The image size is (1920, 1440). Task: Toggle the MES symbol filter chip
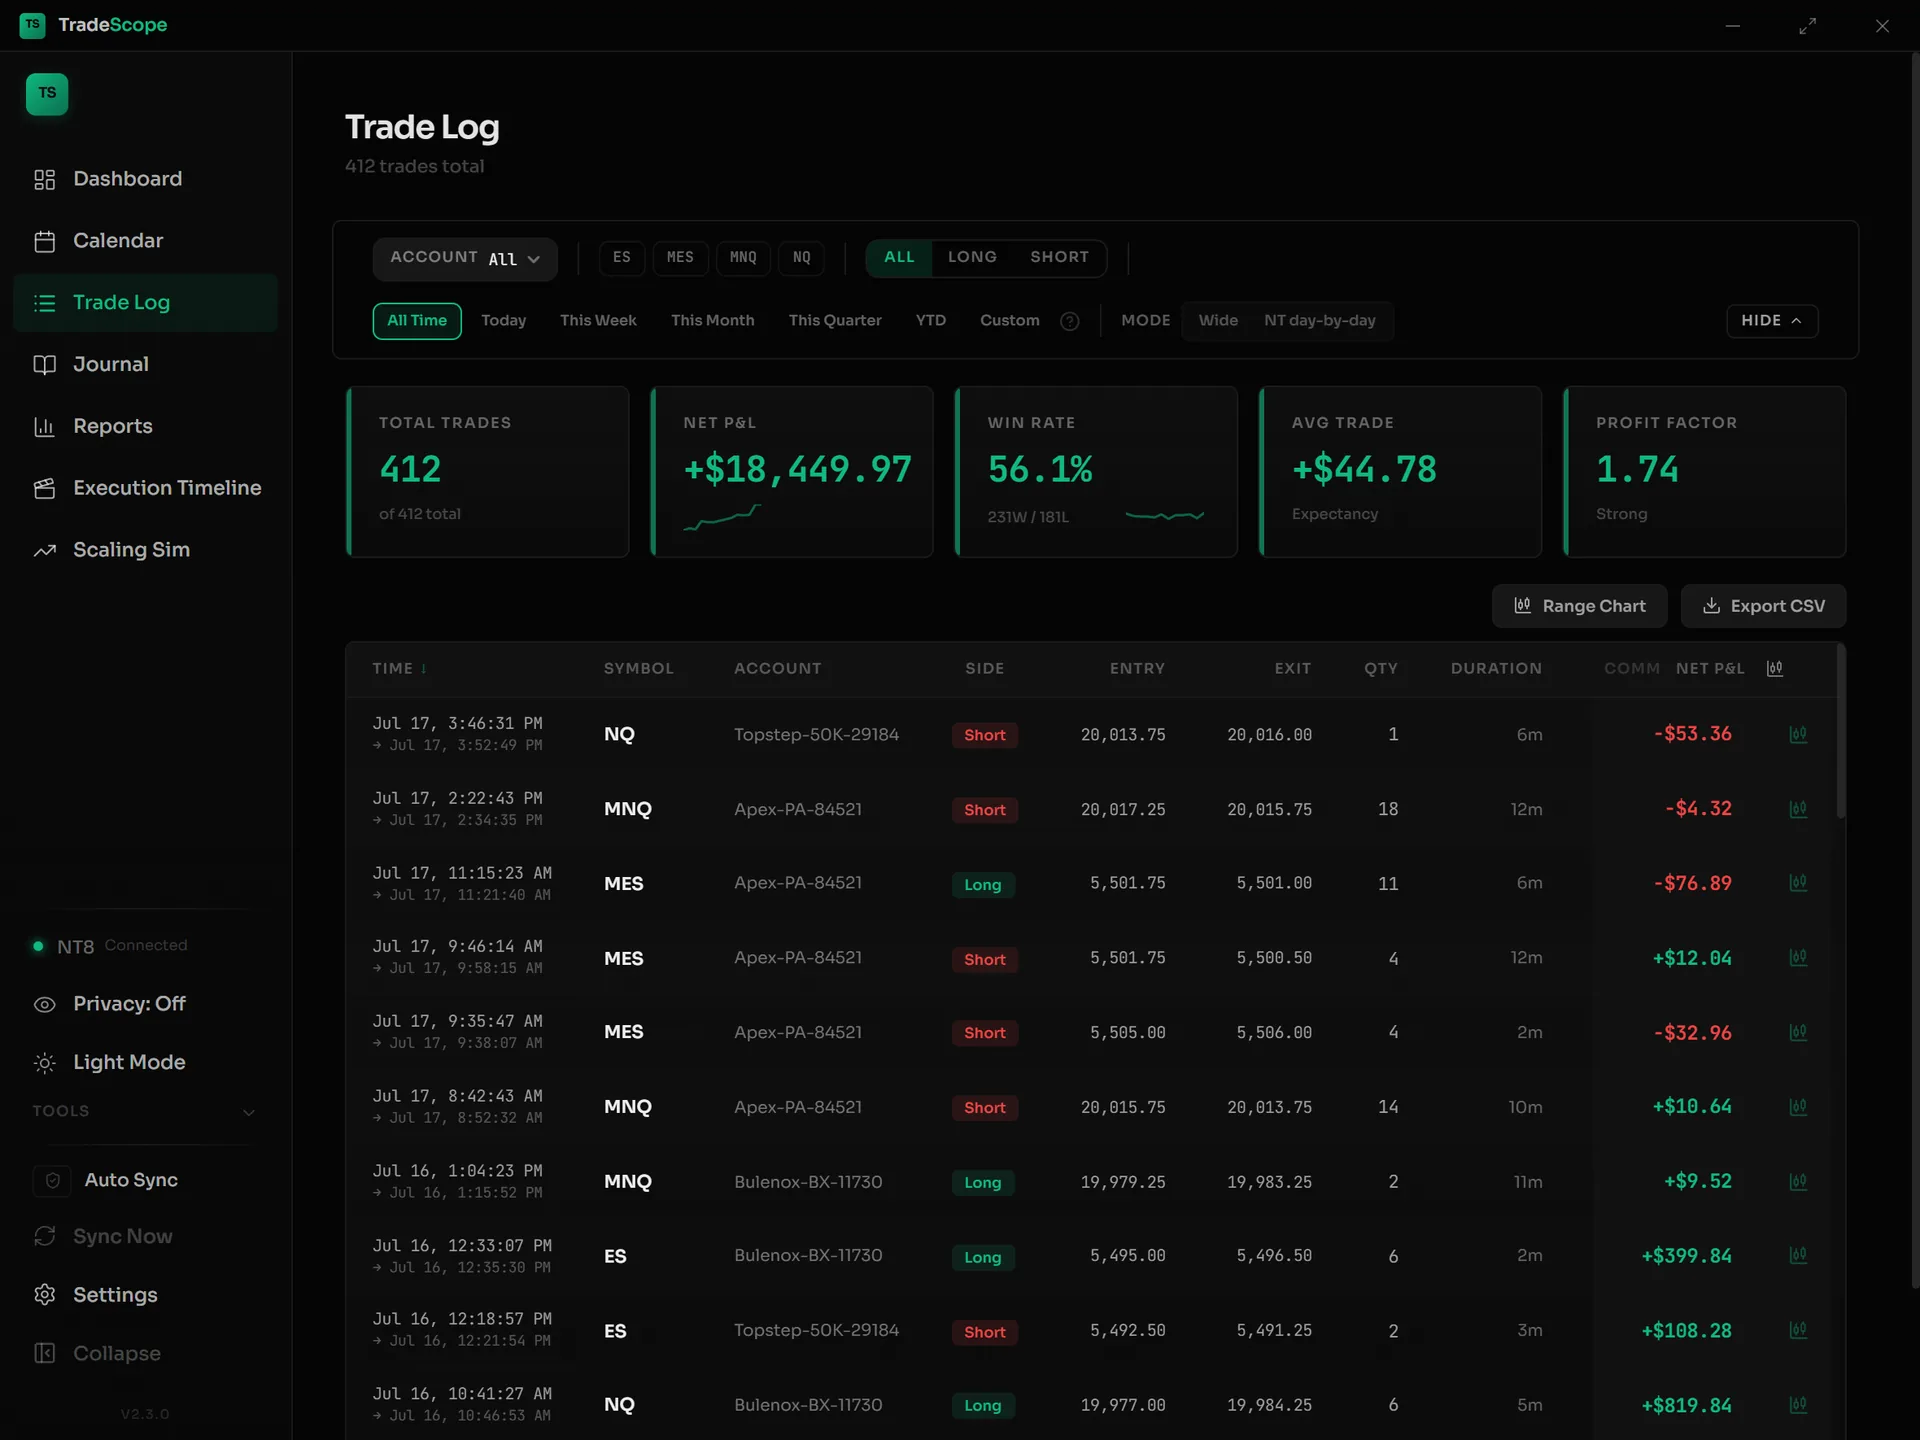click(680, 258)
